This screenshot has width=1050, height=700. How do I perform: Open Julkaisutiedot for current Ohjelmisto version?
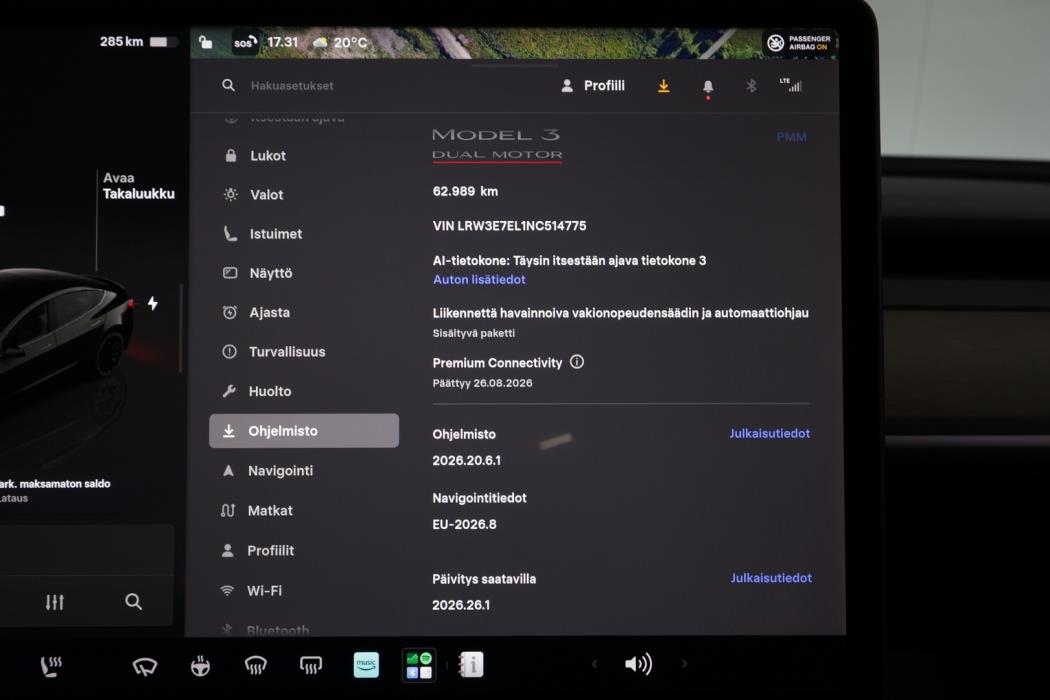point(769,433)
